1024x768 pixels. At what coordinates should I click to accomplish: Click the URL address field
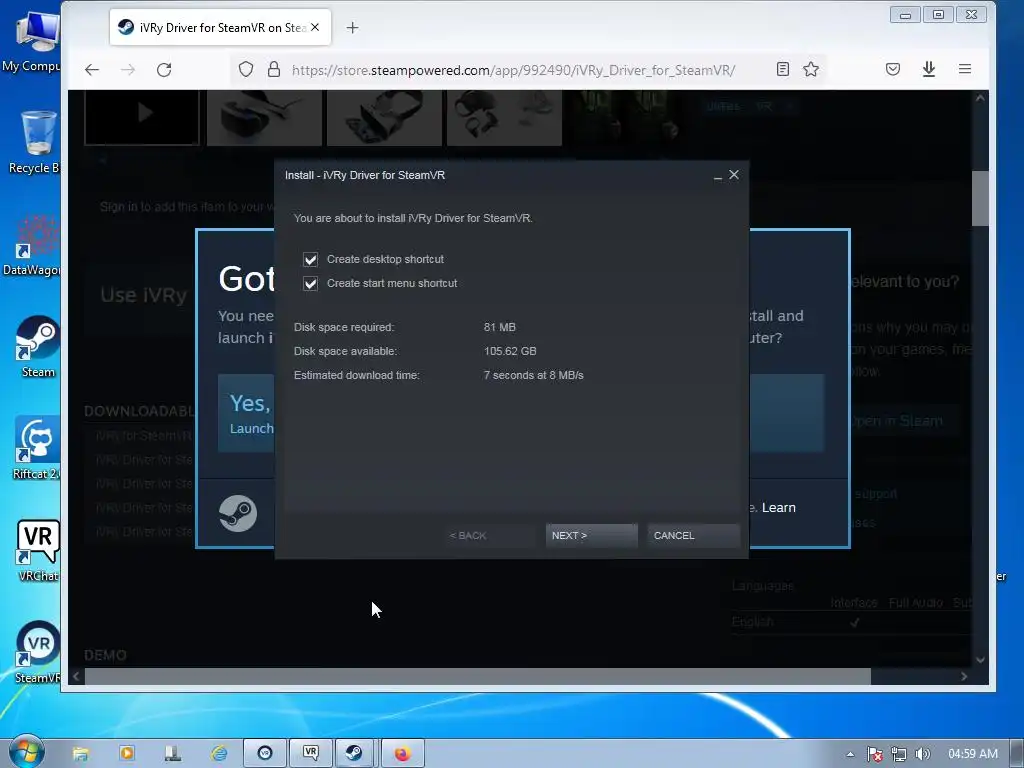[513, 70]
